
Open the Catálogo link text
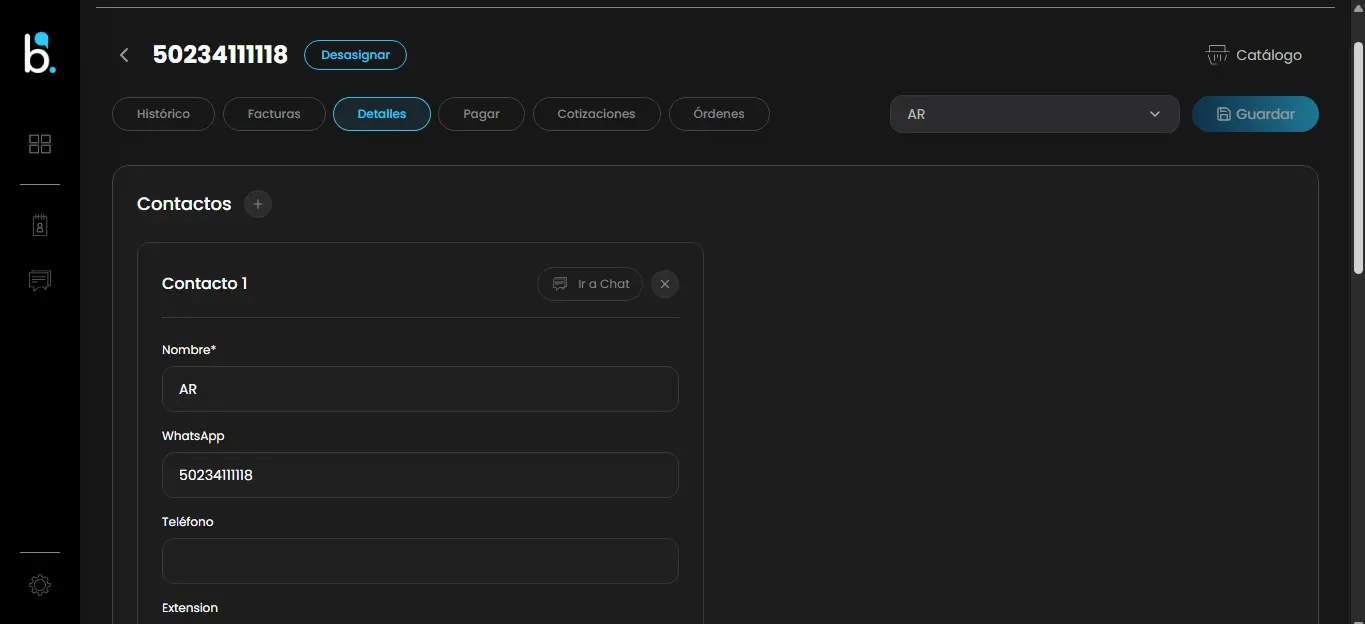(x=1269, y=55)
